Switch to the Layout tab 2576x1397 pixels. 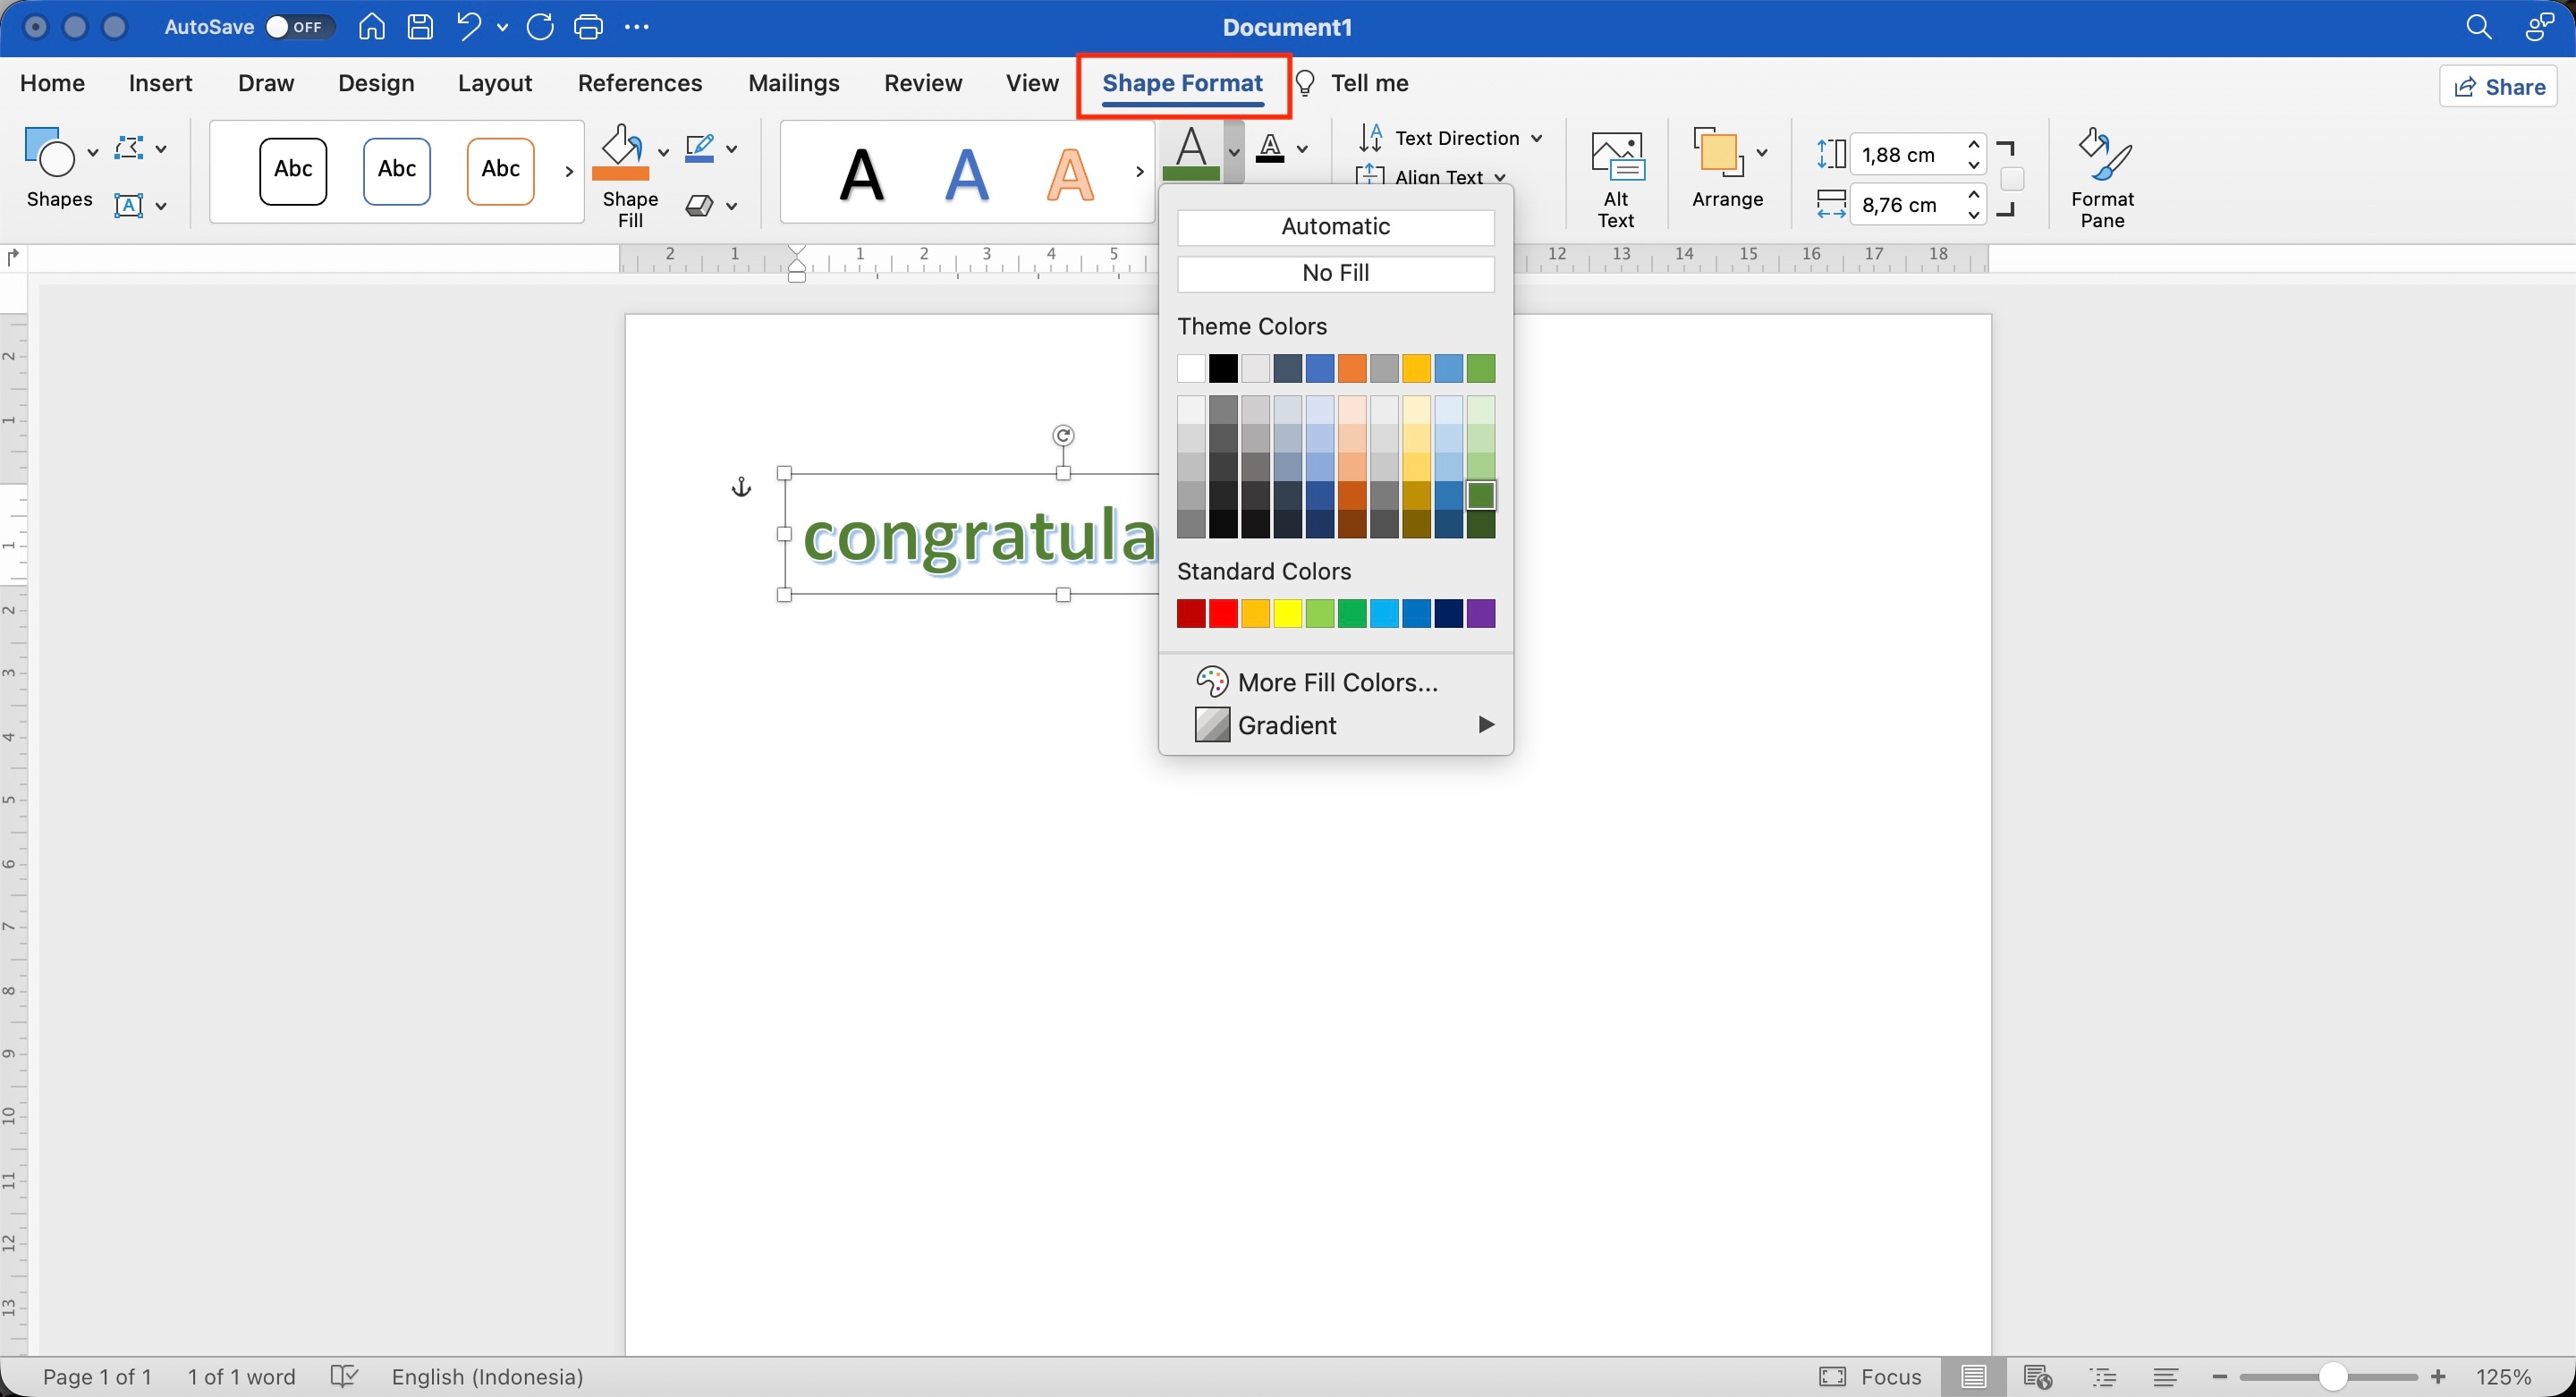click(494, 83)
